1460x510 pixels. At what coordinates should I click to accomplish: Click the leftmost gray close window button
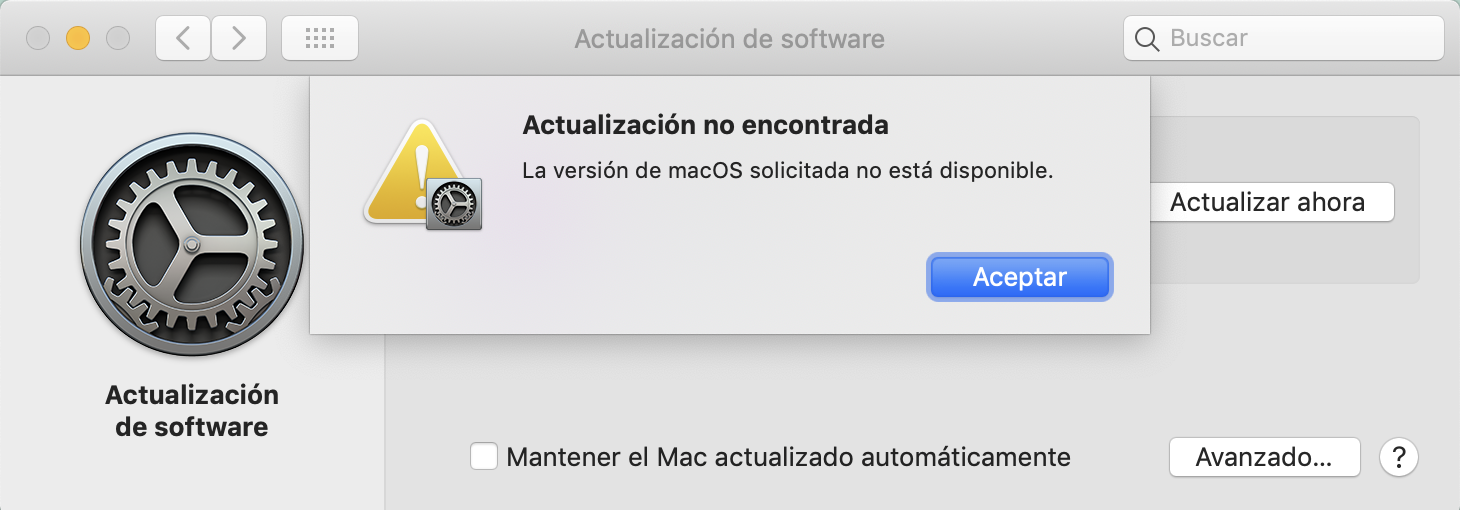coord(38,39)
